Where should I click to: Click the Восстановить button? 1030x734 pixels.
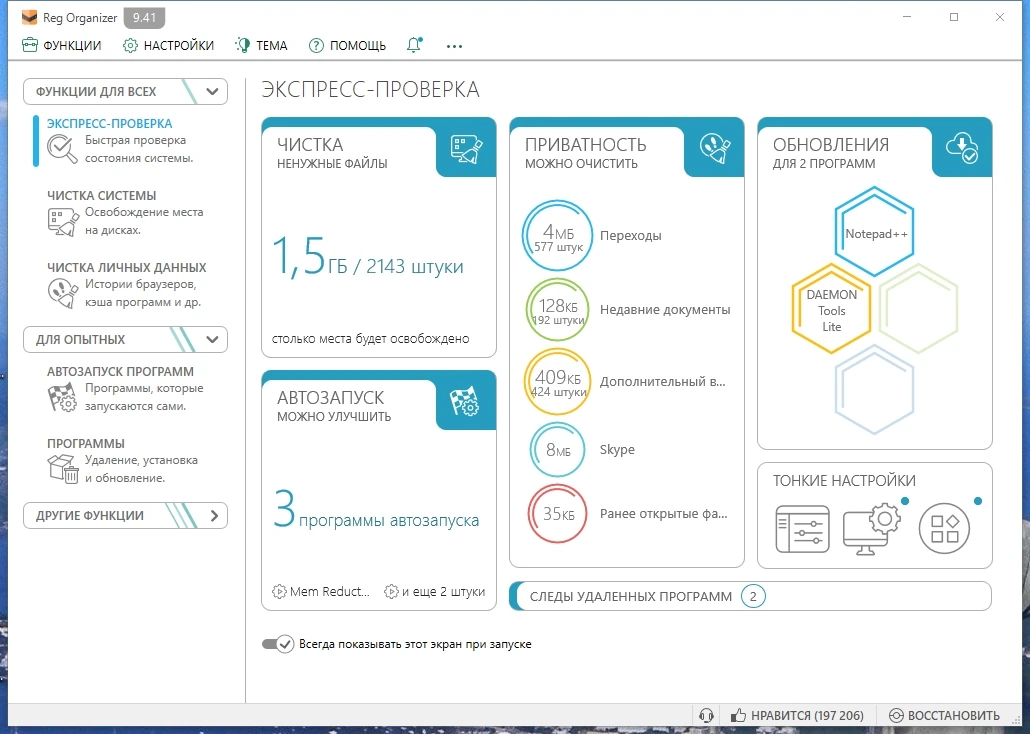[x=945, y=716]
